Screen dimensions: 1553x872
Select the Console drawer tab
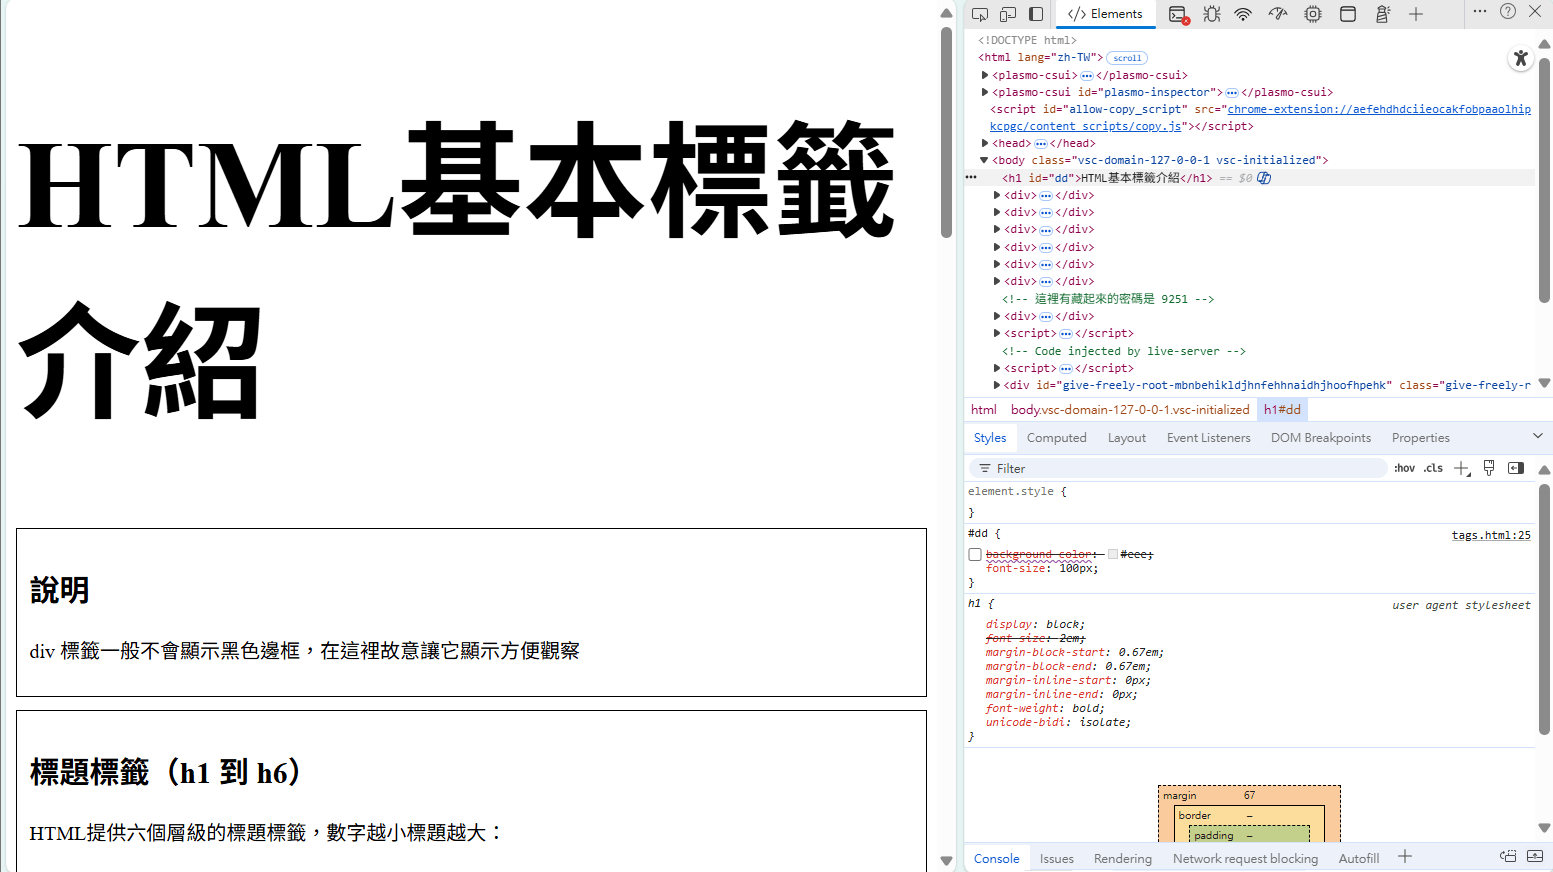997,858
